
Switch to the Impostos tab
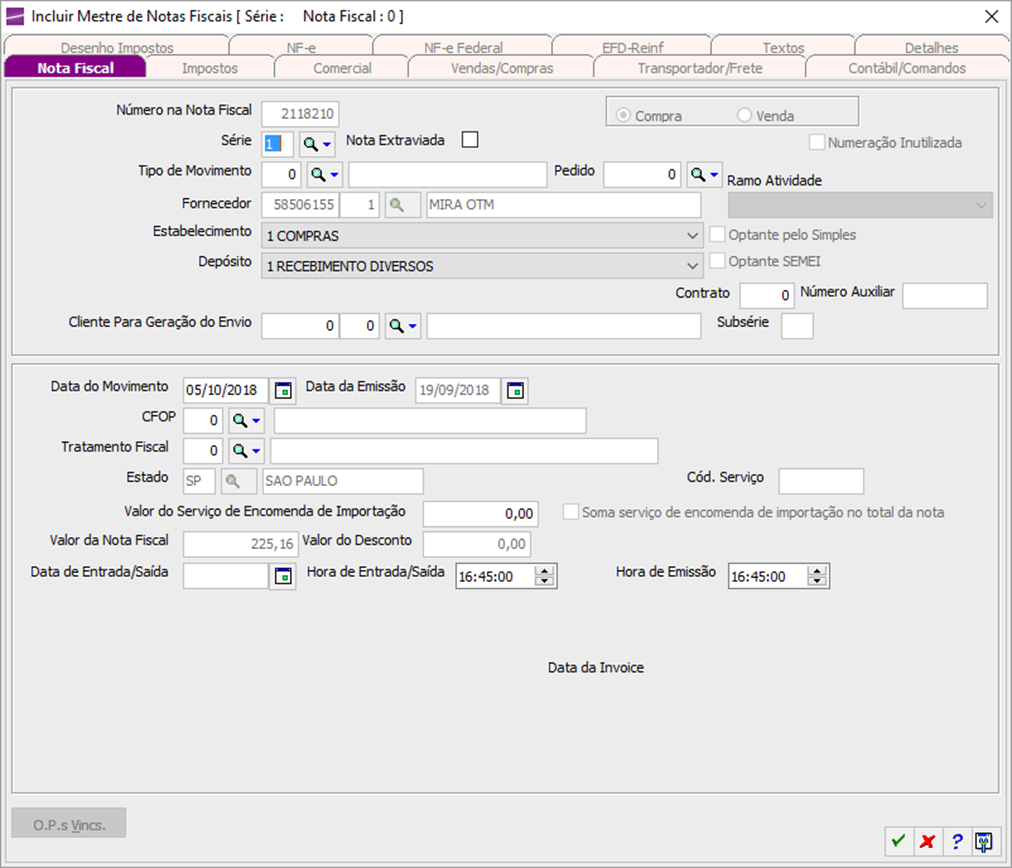pos(210,68)
